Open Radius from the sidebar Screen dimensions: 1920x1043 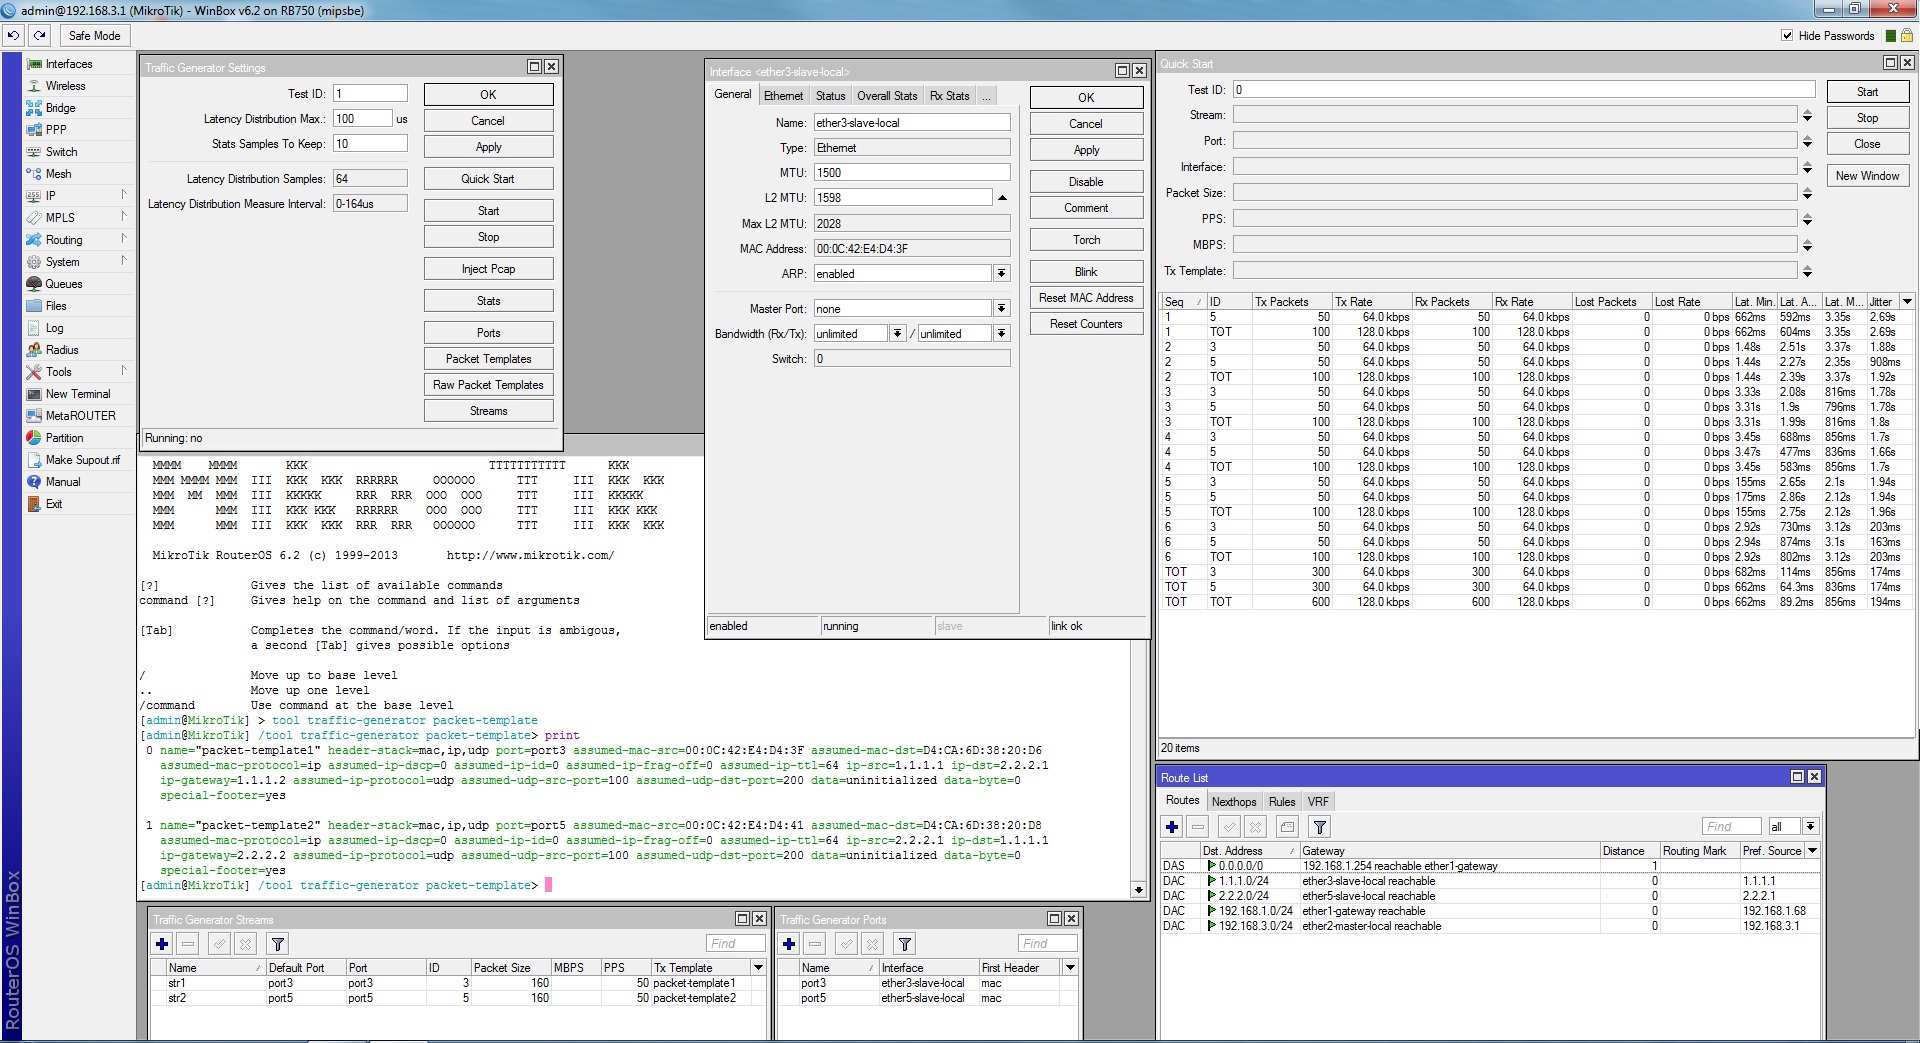[62, 350]
